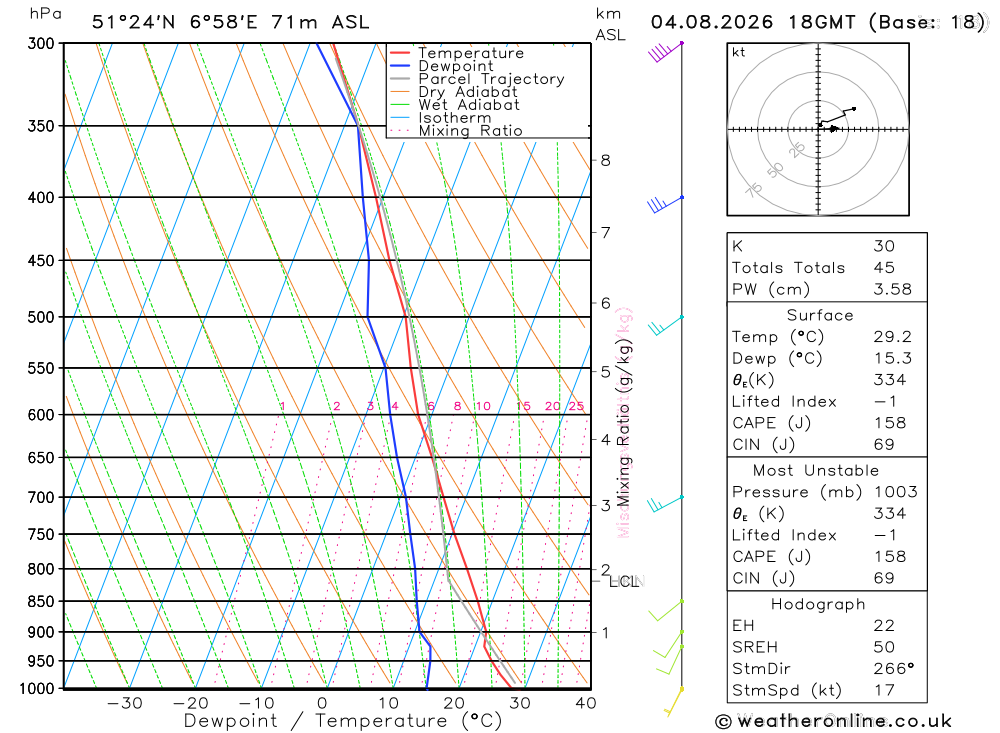Viewport: 1000px width, 733px height.
Task: Click the 'hPa' unit label
Action: pyautogui.click(x=45, y=14)
